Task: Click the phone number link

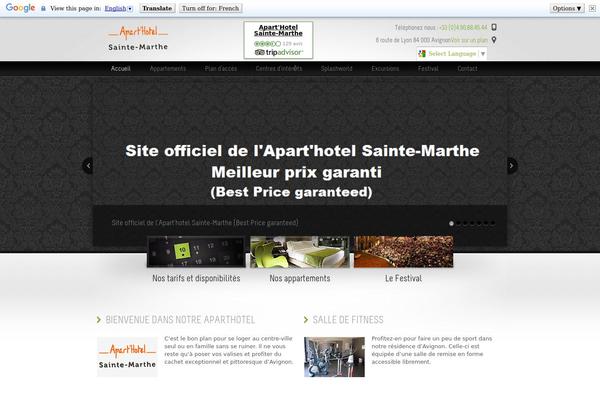Action: tap(463, 28)
